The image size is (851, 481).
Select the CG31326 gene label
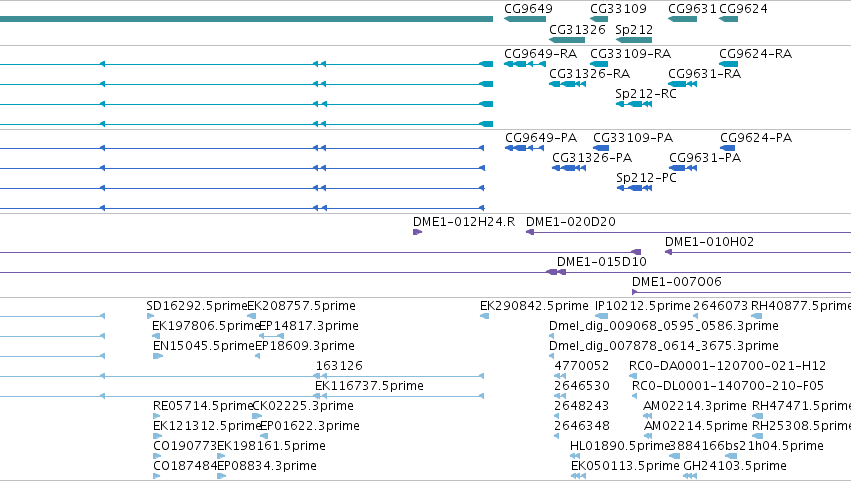point(577,29)
